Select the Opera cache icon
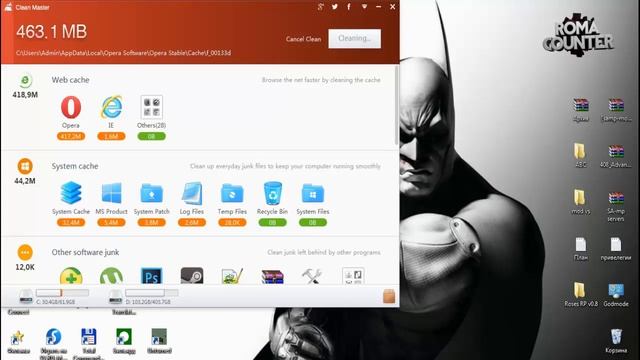Screen dimensions: 640x360 71,107
